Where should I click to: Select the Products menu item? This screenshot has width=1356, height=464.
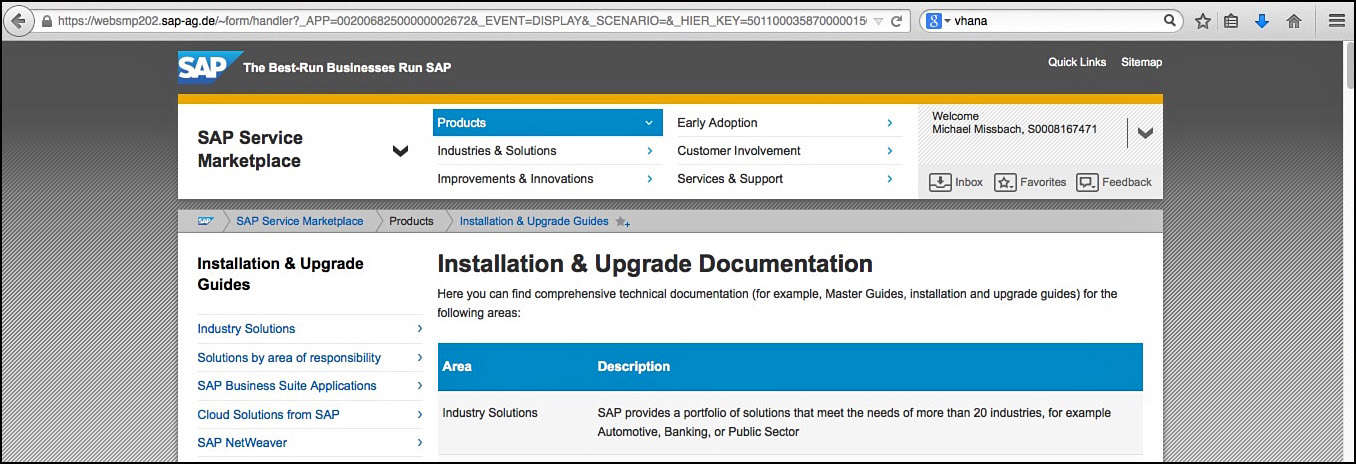click(x=547, y=123)
